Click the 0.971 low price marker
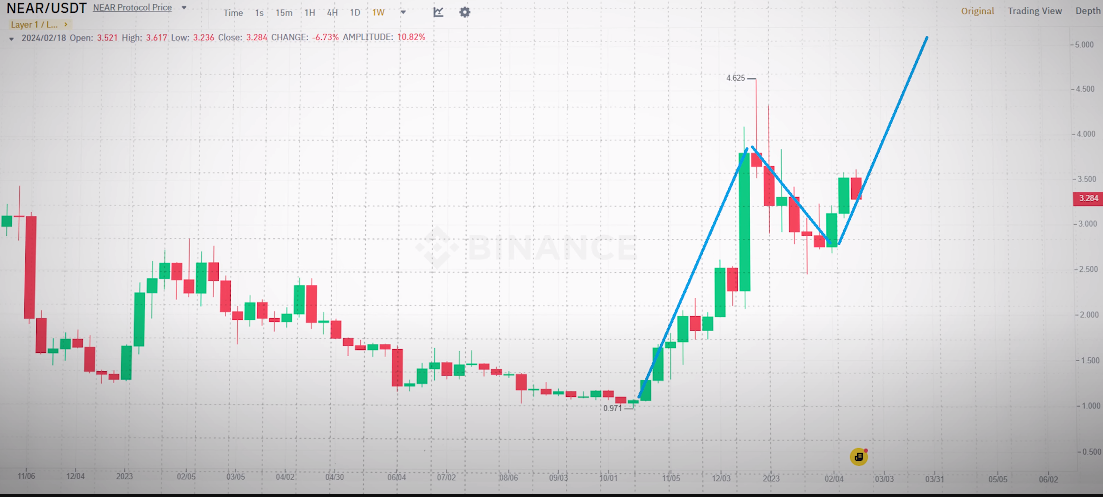 tap(613, 408)
